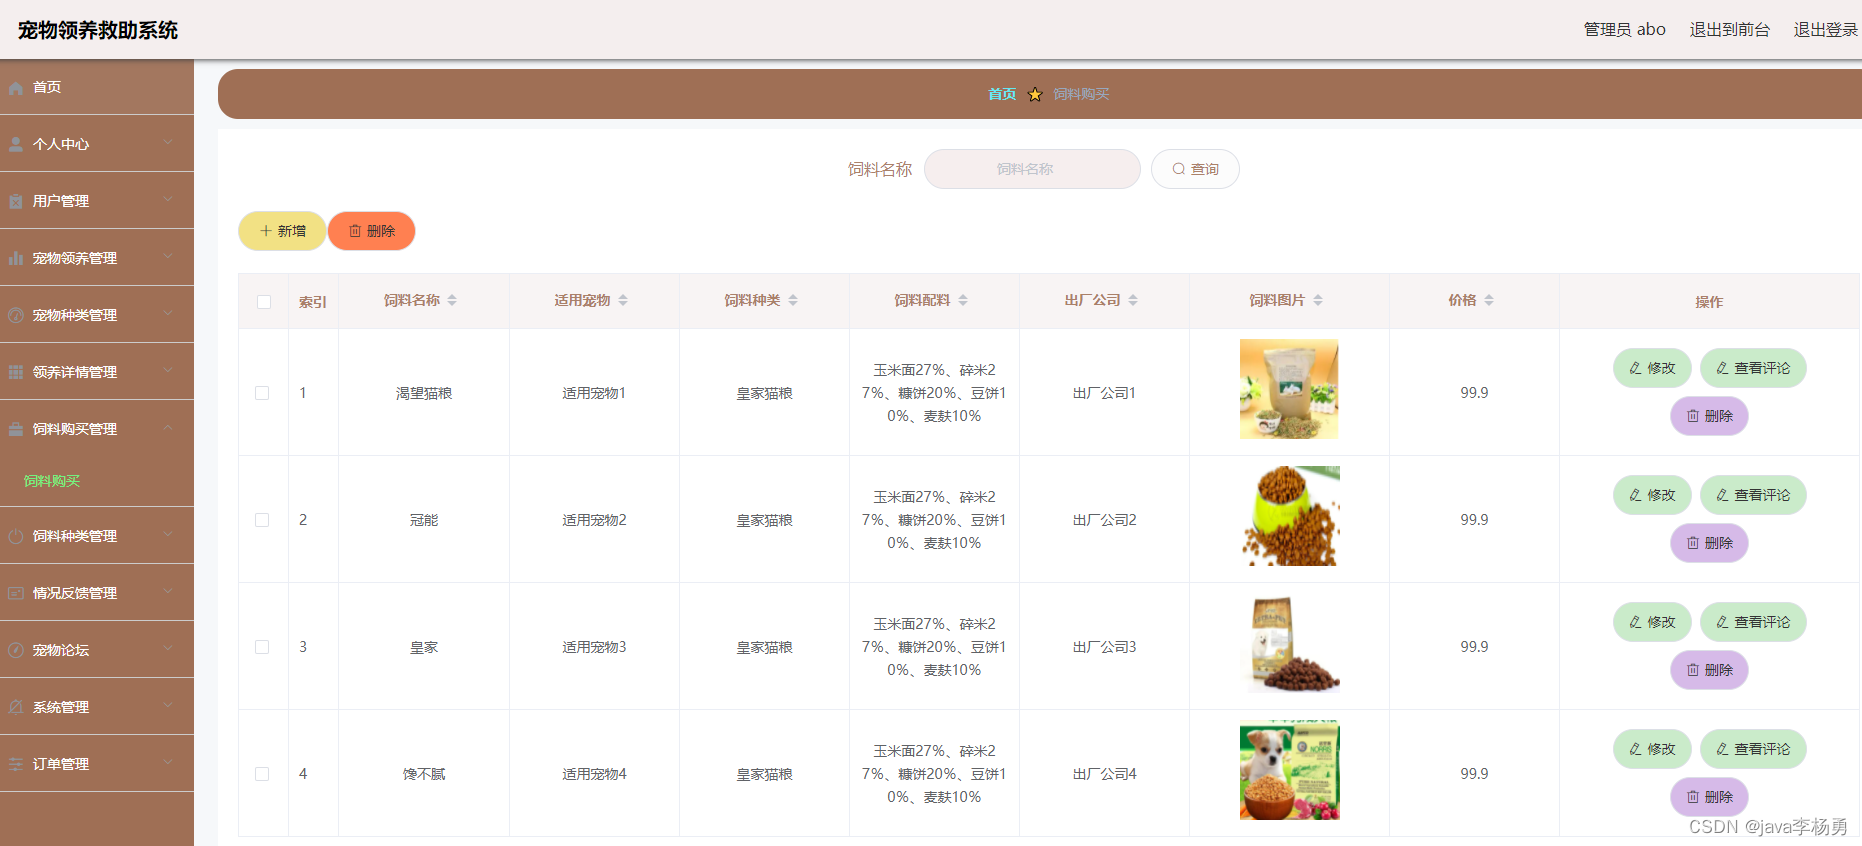Screen dimensions: 1862x846
Task: Sort by 适用宠物 column arrows
Action: click(x=623, y=300)
